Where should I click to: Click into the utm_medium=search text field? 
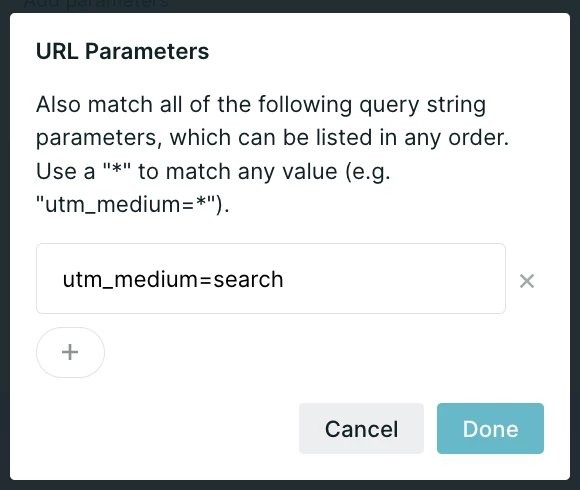coord(271,278)
